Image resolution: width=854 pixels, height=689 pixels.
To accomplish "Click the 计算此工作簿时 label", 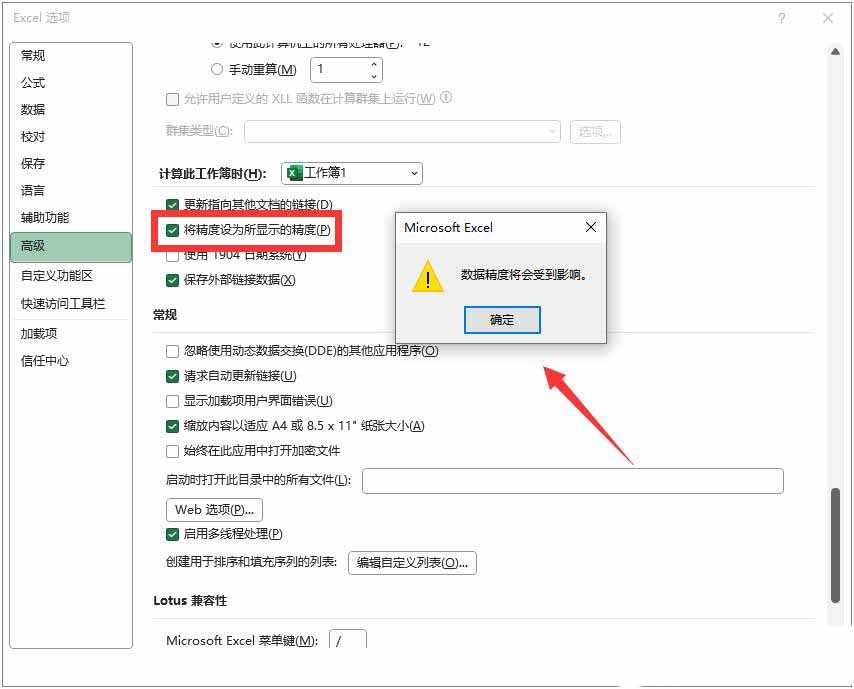I will click(212, 174).
